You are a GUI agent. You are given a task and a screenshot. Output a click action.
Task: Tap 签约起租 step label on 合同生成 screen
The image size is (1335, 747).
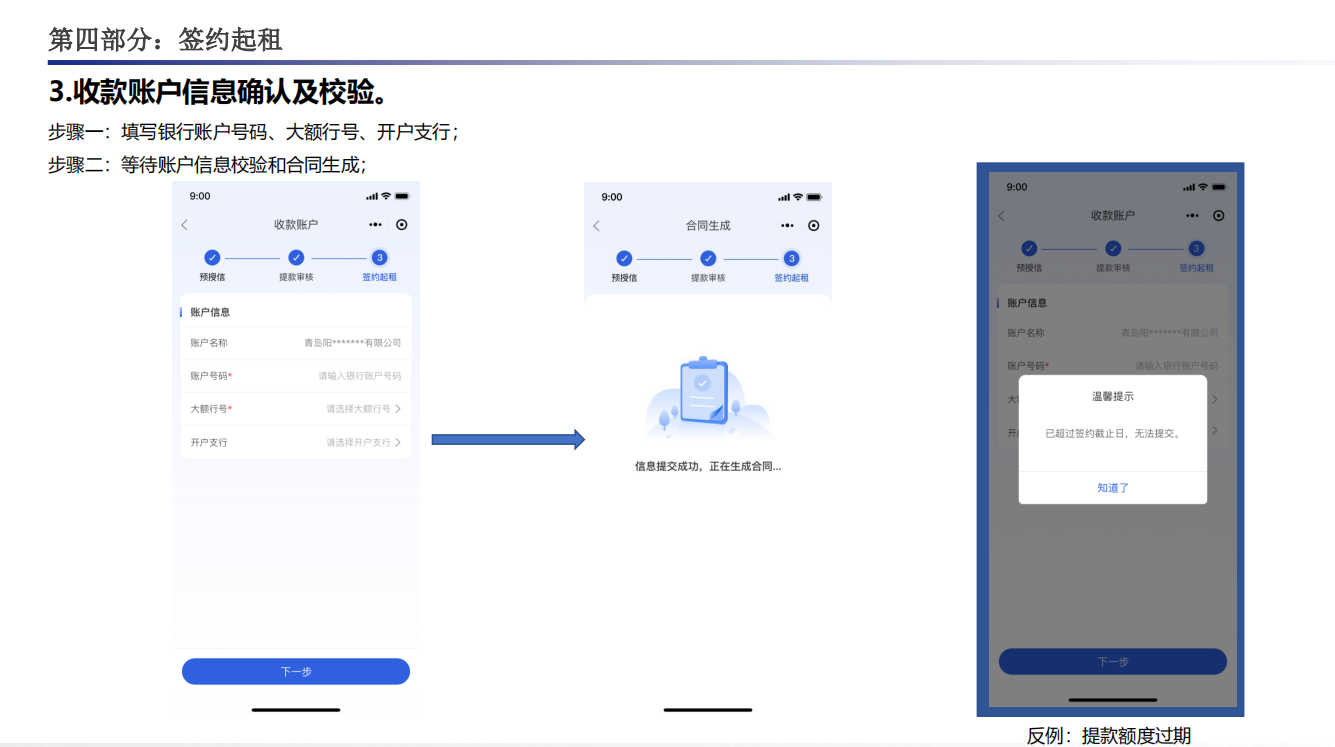point(792,278)
